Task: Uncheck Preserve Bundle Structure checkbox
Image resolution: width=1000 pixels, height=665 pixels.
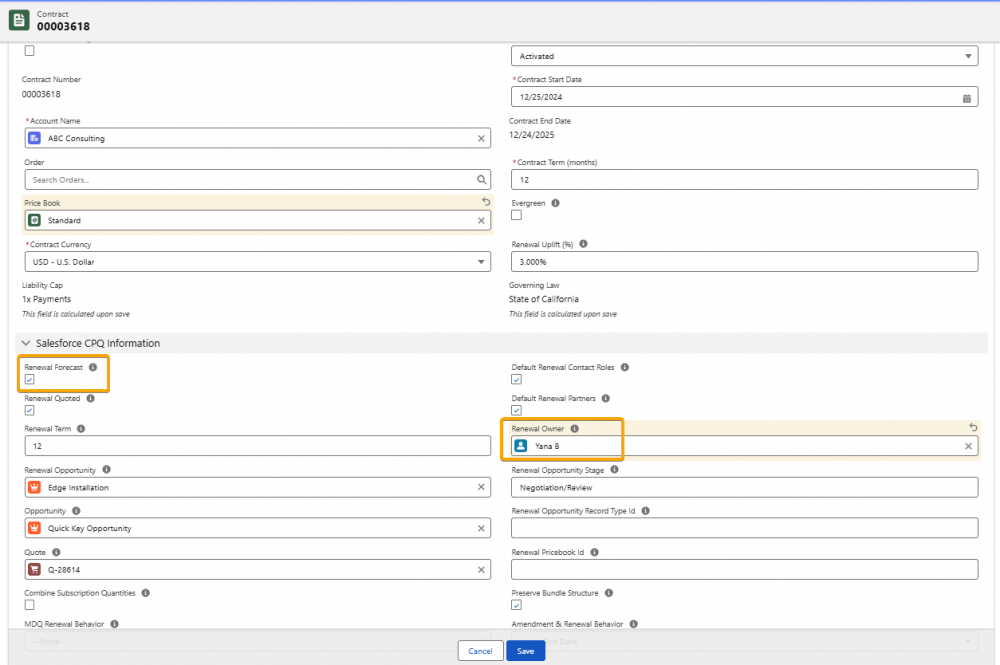Action: [517, 605]
